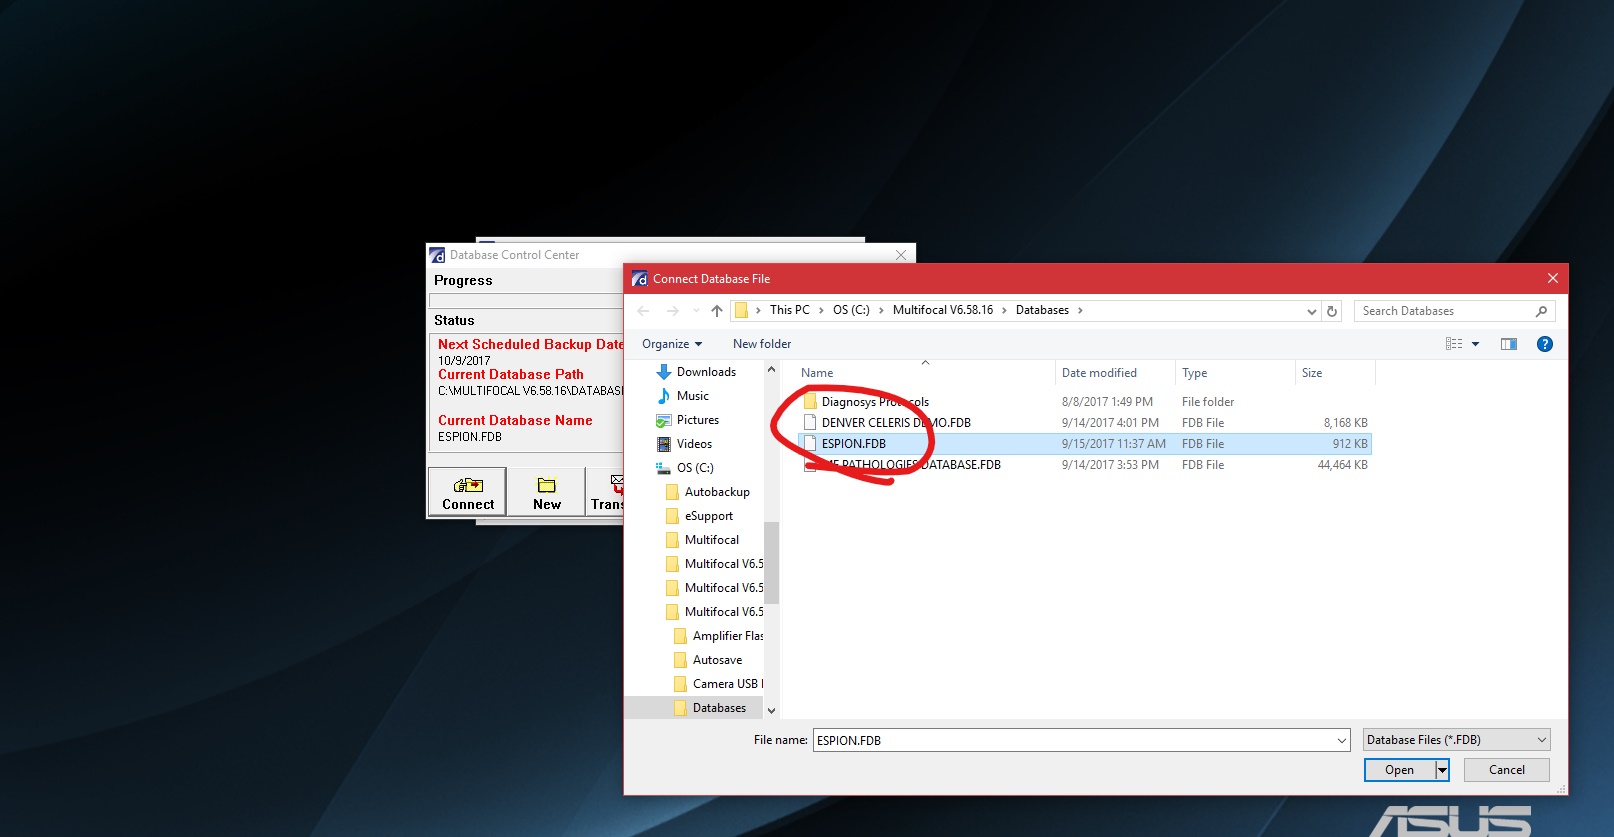Open the address bar history dropdown
The width and height of the screenshot is (1614, 837).
1312,311
